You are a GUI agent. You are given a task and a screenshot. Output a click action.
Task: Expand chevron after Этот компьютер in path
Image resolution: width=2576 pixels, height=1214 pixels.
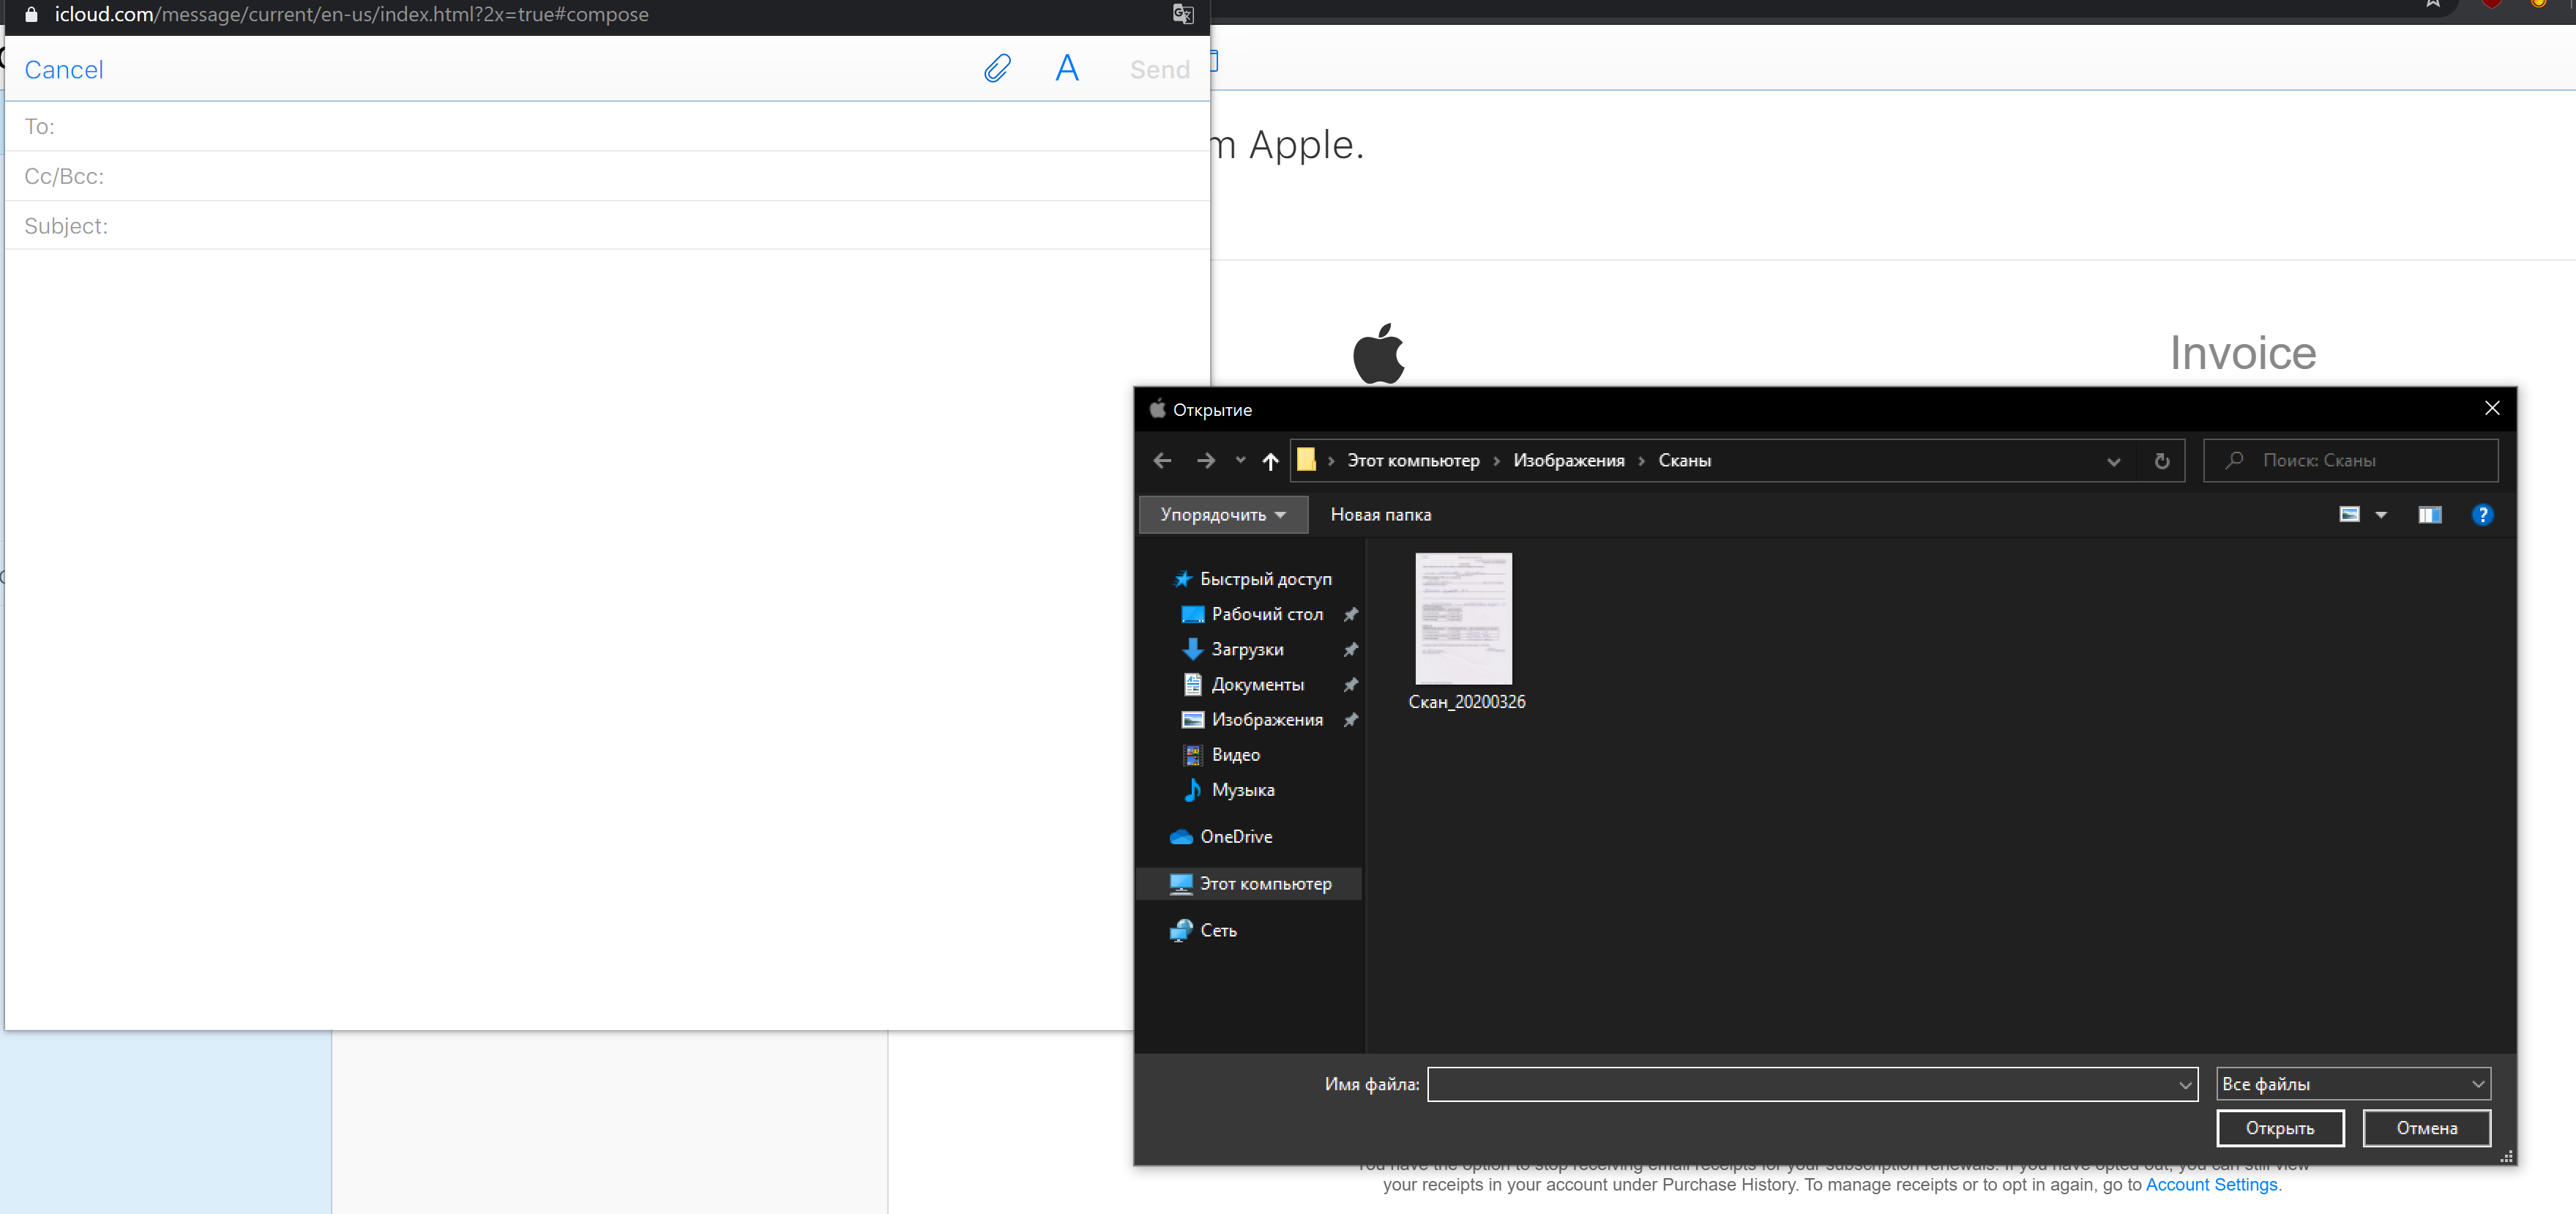coord(1496,461)
